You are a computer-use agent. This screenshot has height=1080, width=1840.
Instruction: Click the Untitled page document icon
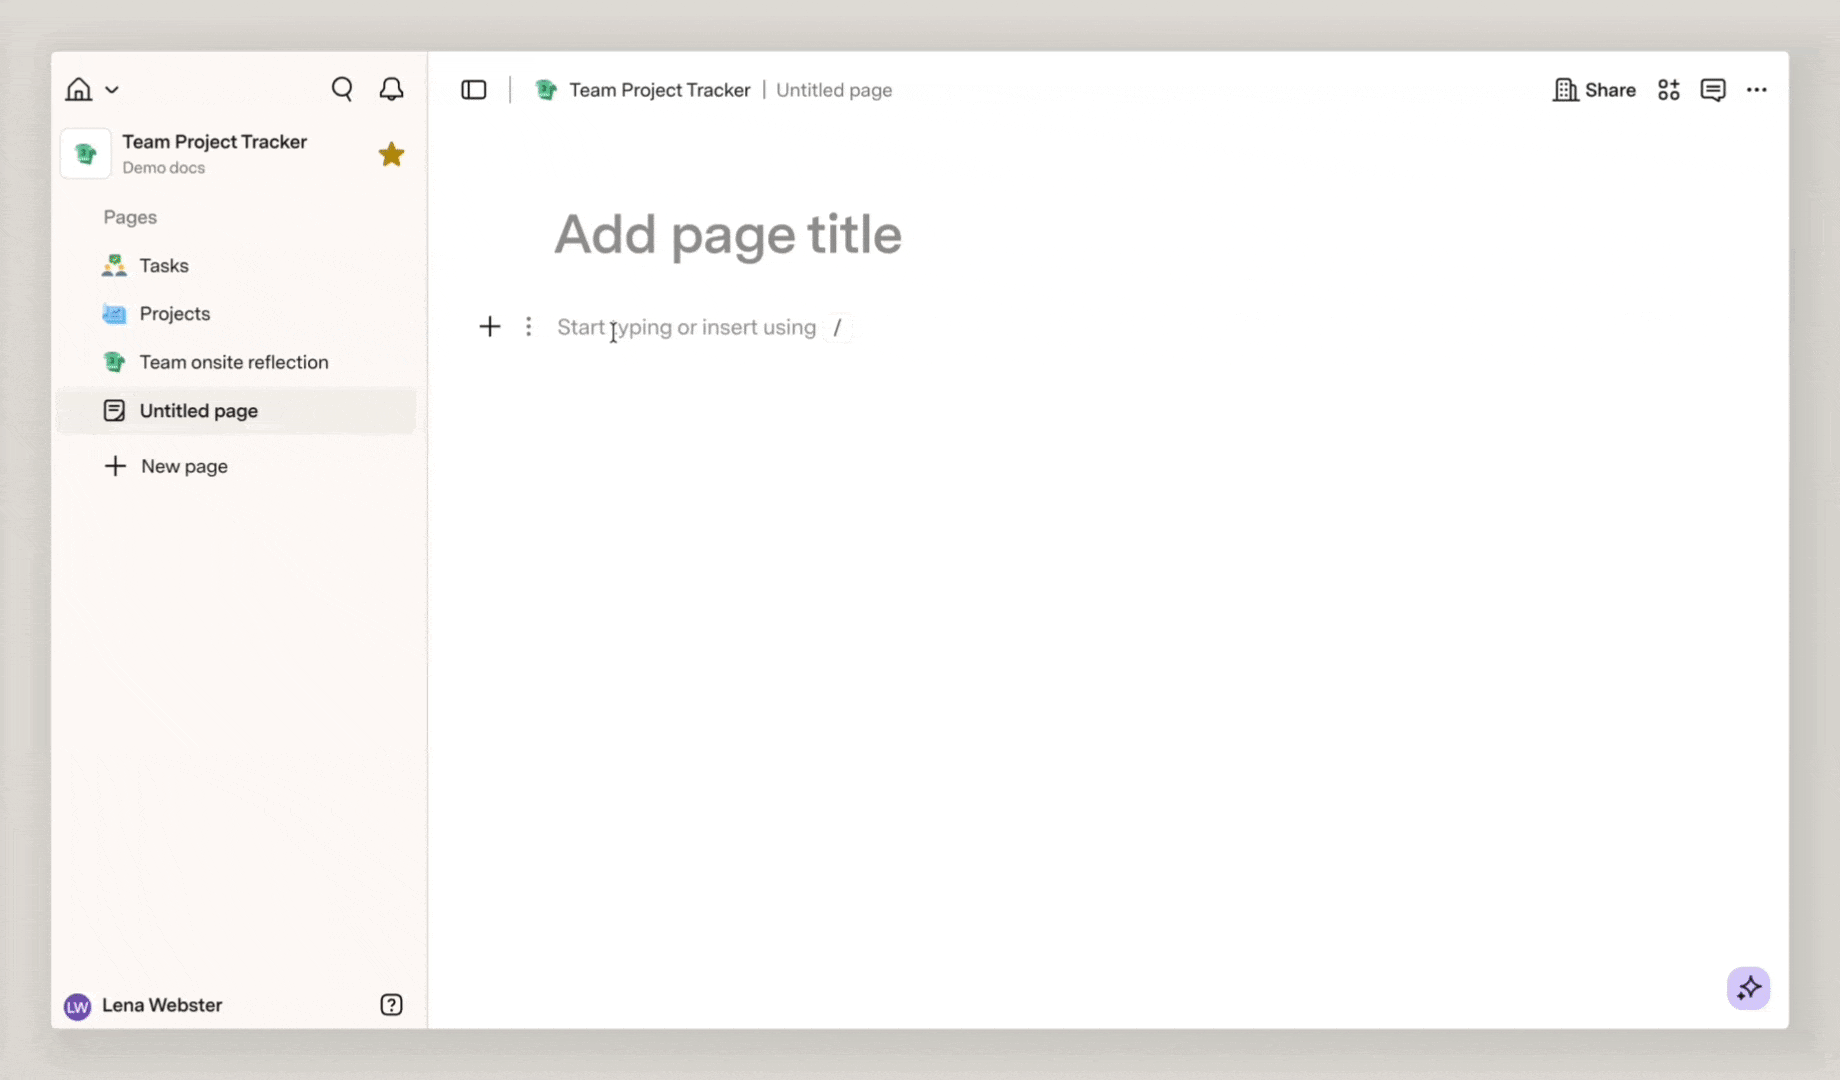(x=114, y=411)
